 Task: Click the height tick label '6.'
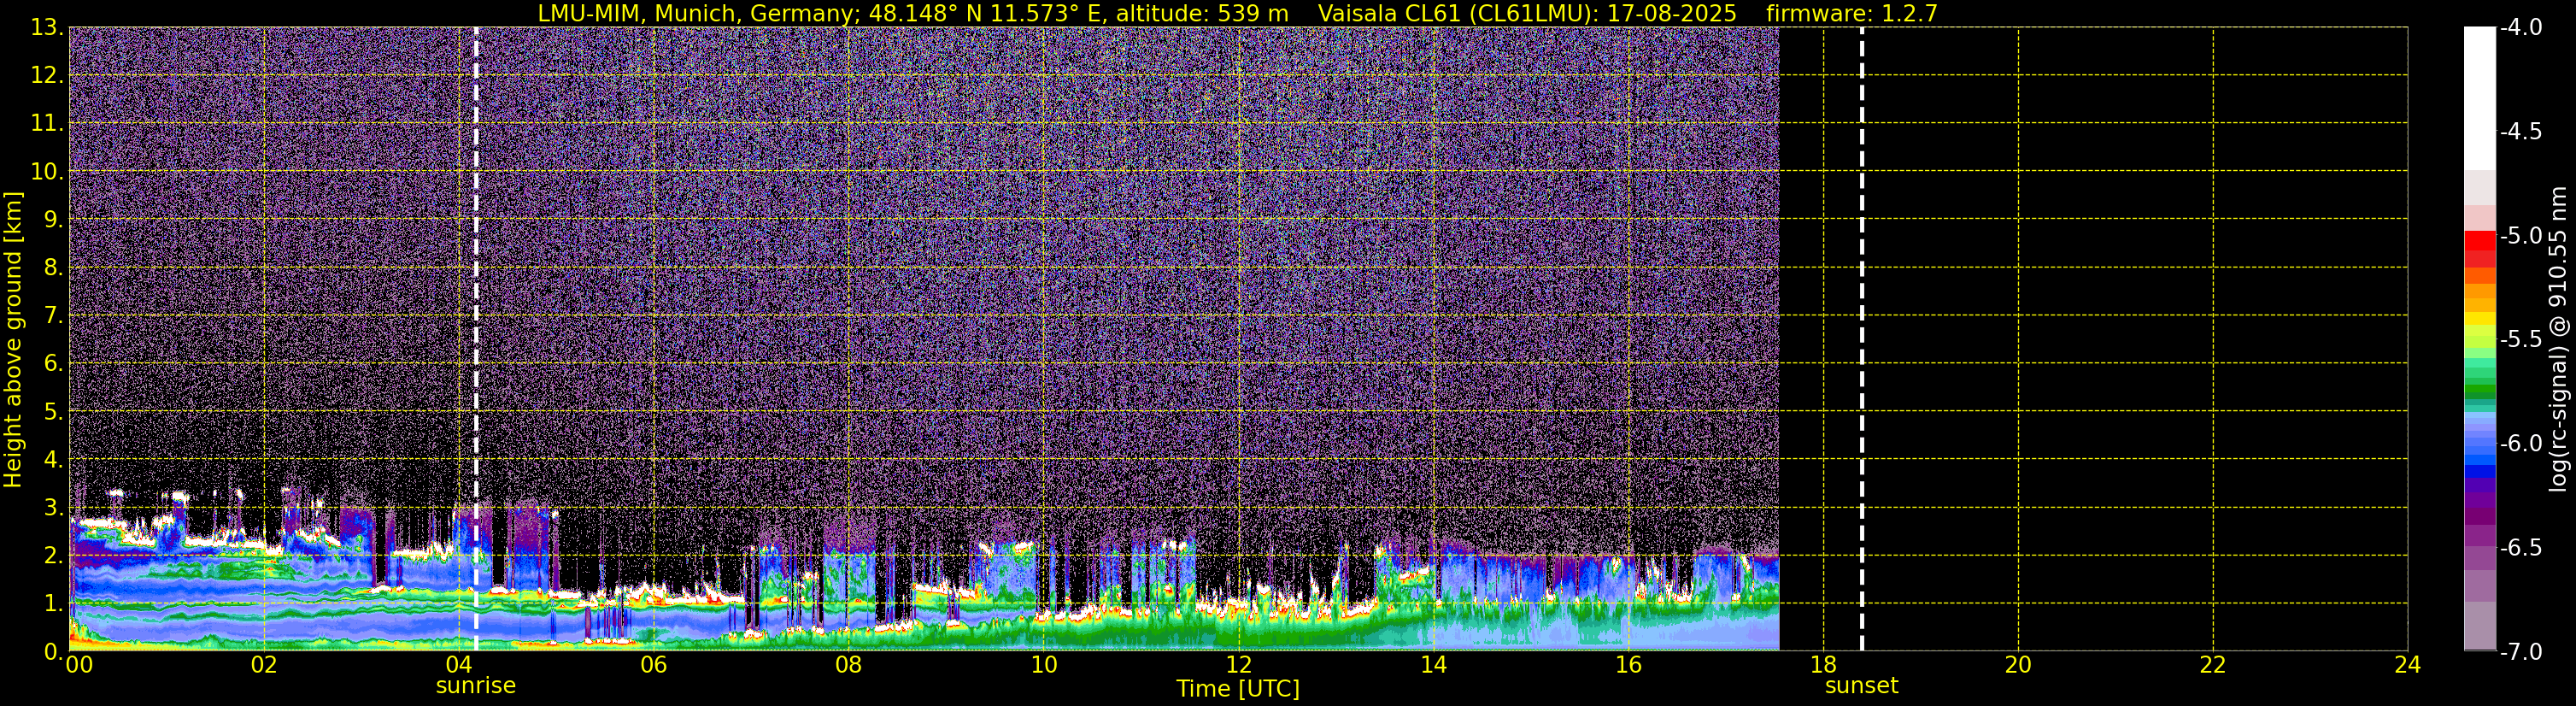[54, 364]
